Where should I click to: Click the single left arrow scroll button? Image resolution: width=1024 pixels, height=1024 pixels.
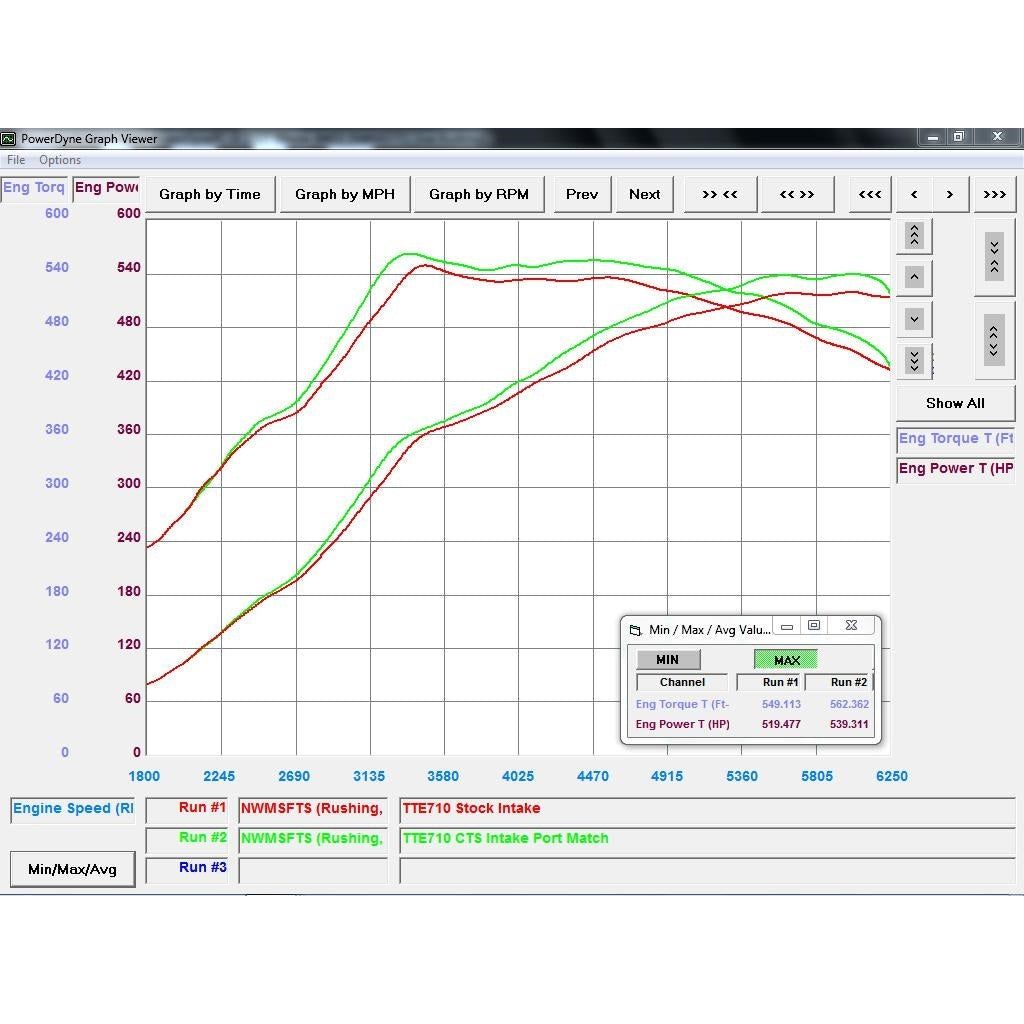[914, 194]
